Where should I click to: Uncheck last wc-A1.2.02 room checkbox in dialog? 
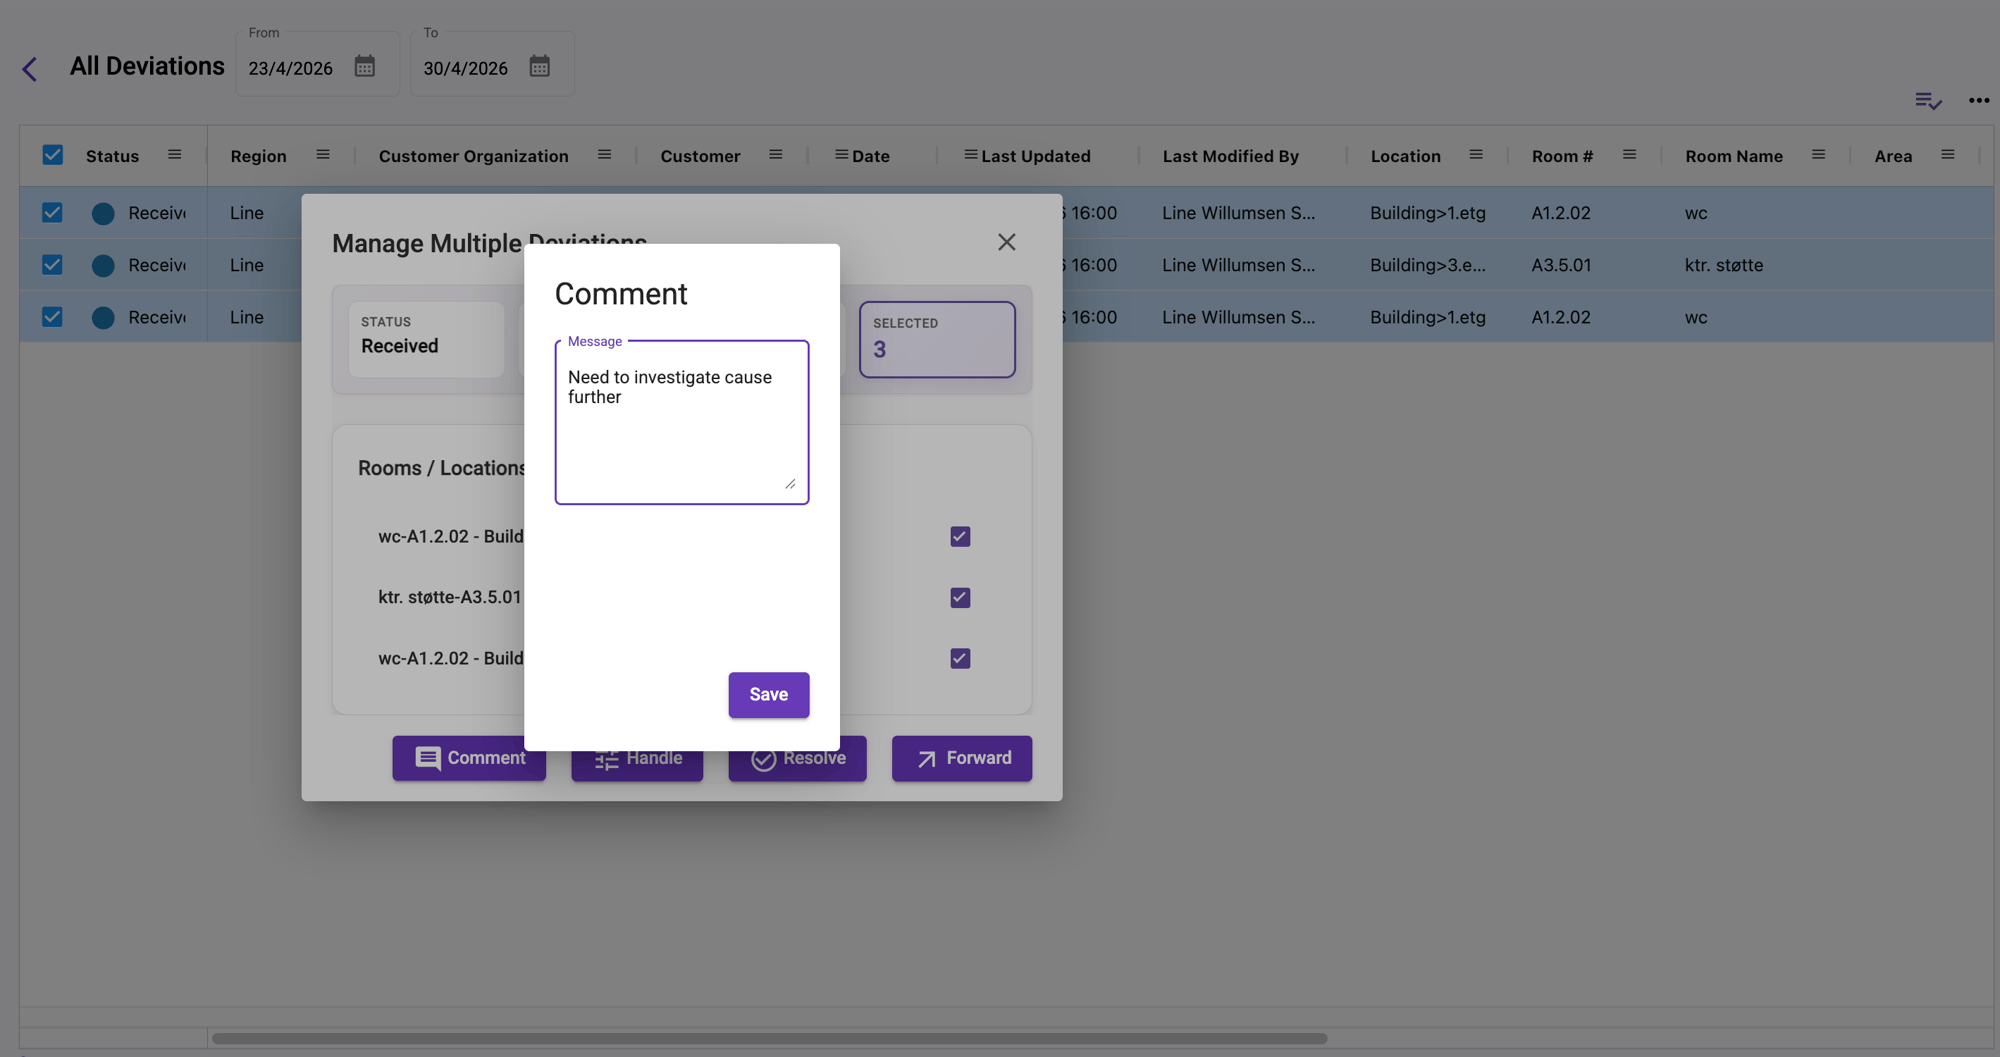tap(960, 659)
